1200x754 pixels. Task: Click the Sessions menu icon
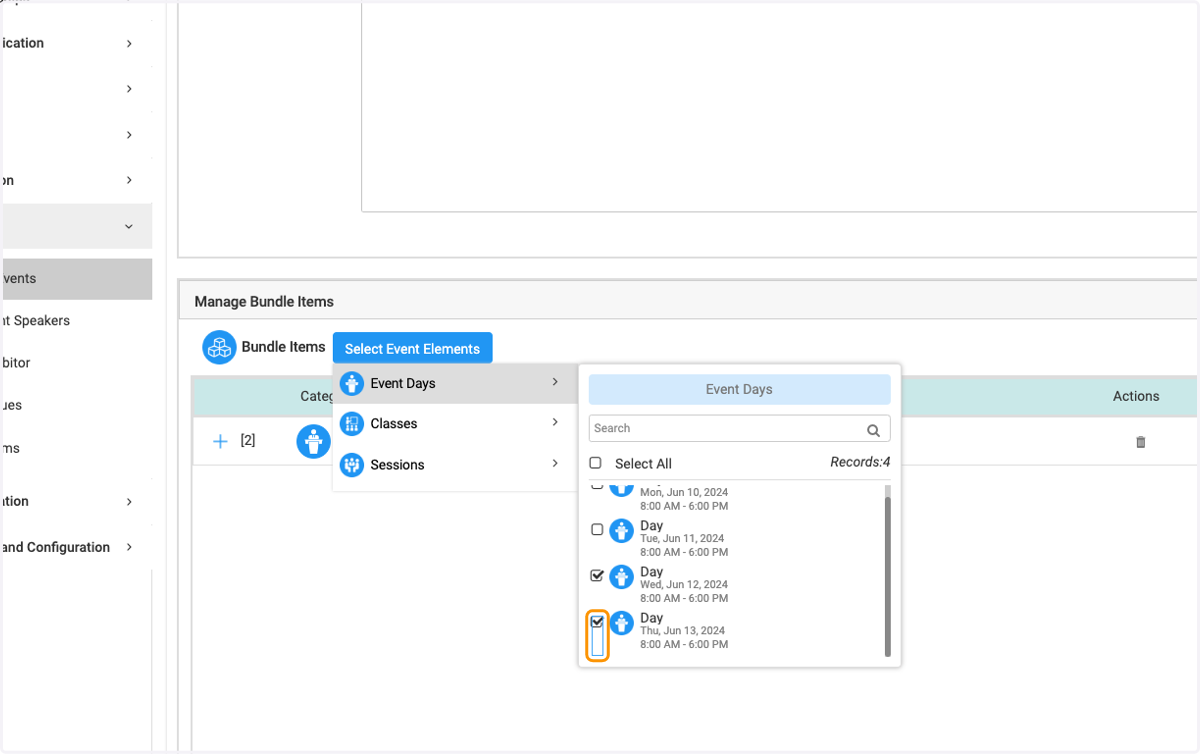tap(351, 465)
